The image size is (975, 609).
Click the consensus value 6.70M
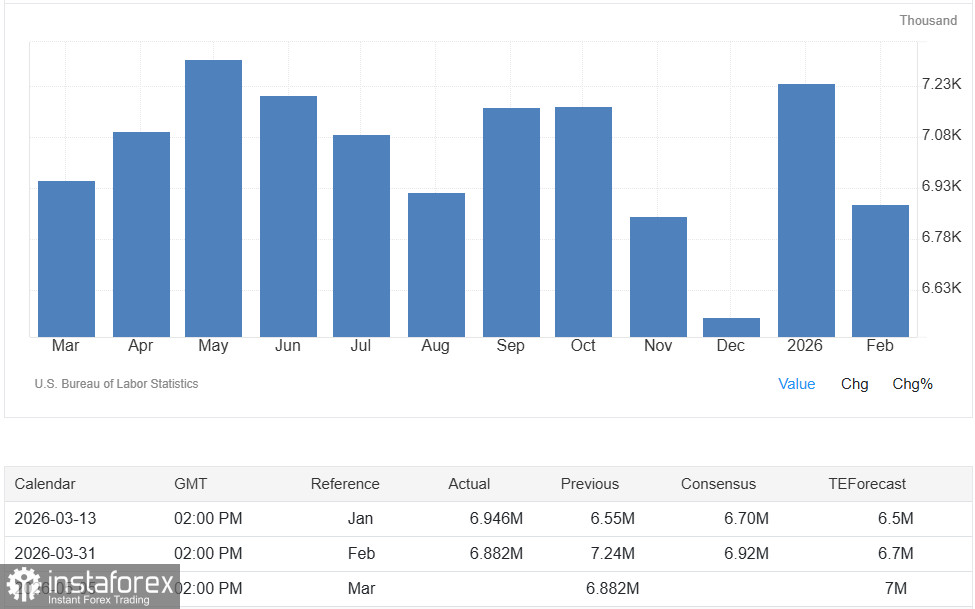(746, 518)
